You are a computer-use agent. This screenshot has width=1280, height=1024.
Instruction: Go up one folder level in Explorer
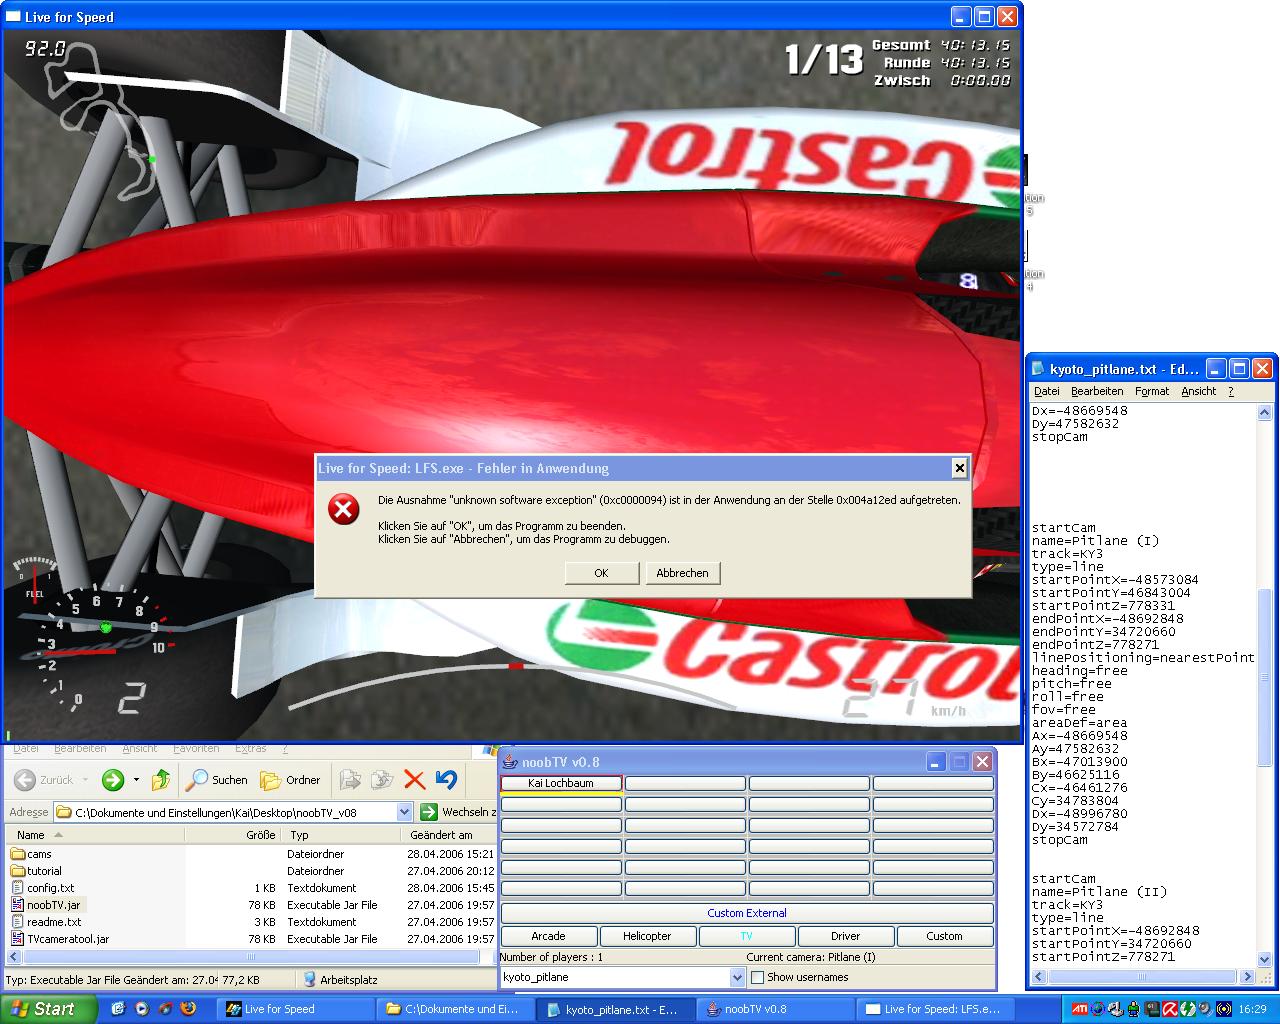[161, 780]
